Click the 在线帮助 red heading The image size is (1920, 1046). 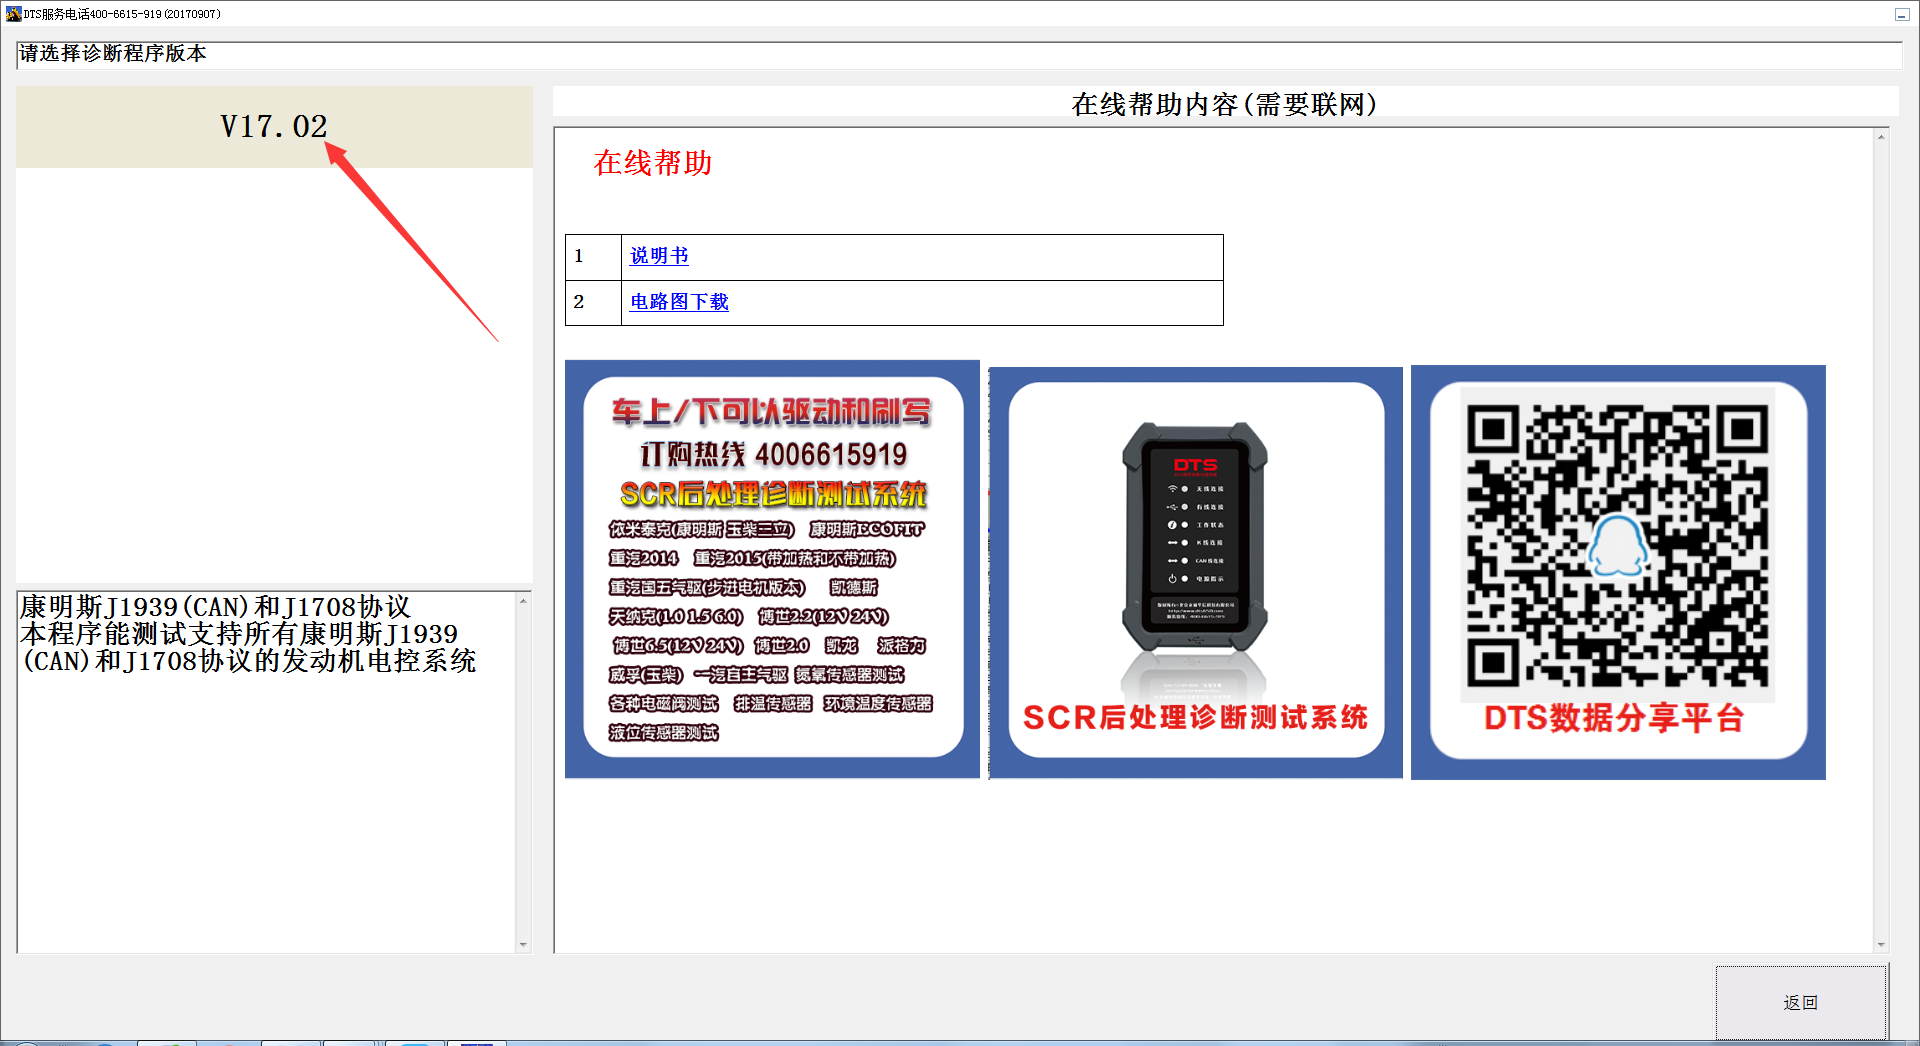pos(653,163)
